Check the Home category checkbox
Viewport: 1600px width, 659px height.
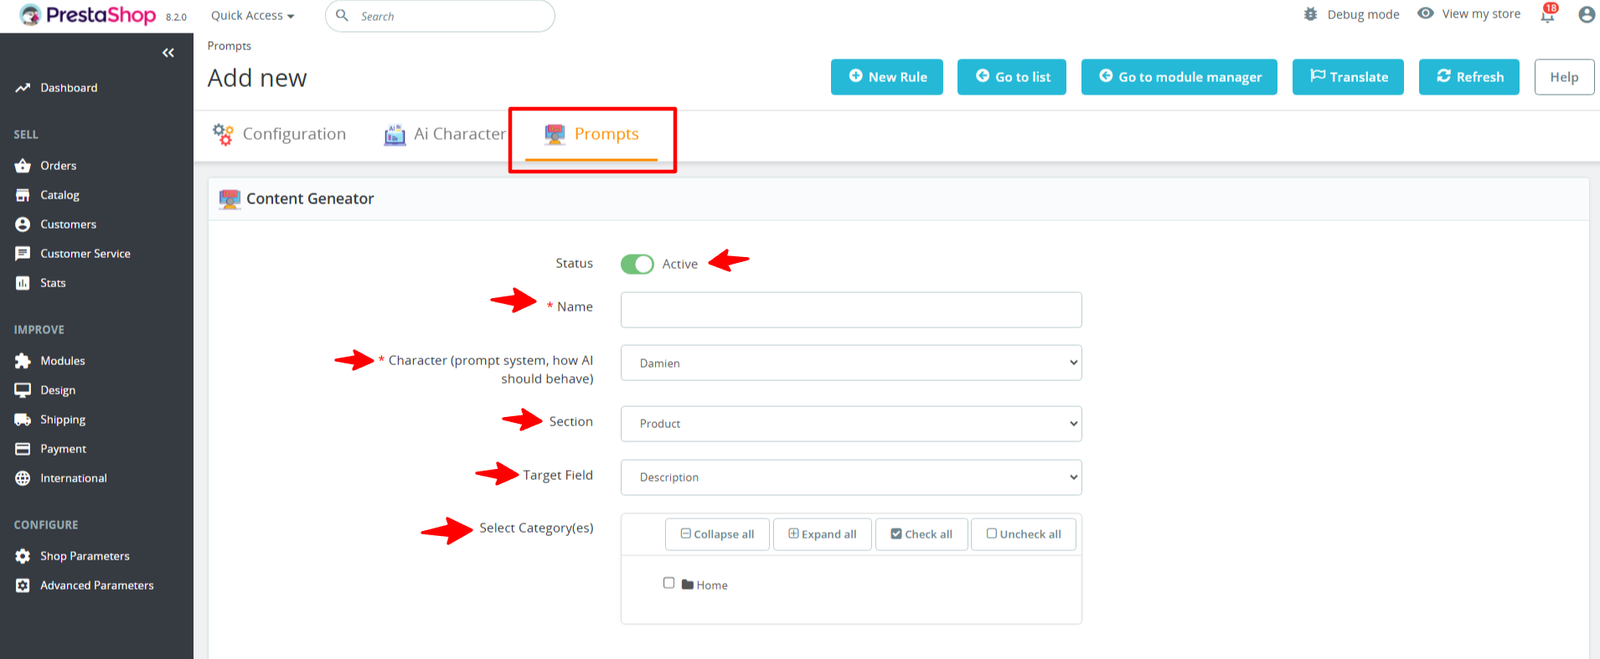pyautogui.click(x=668, y=584)
